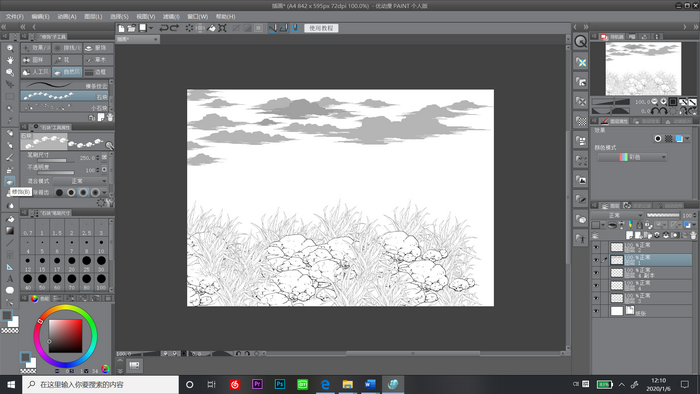Select the Text tool A icon
Screen dimensions: 700x394
(10, 279)
